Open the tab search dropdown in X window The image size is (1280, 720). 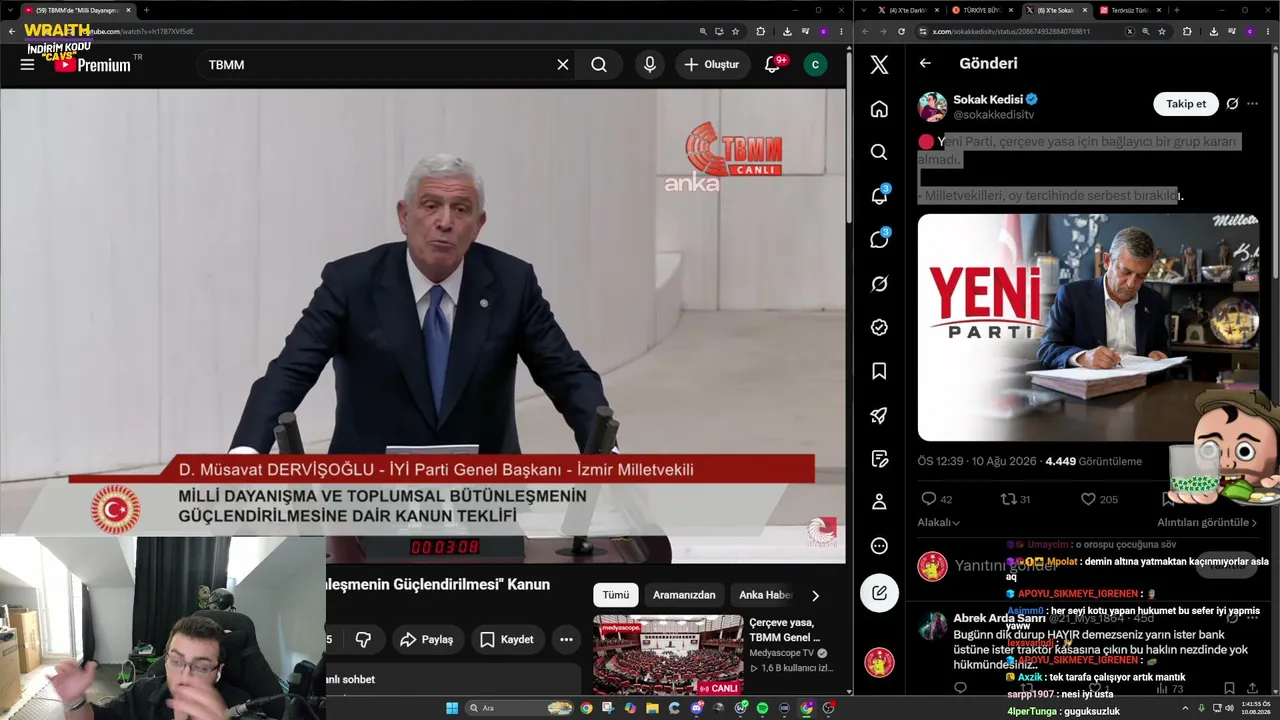pyautogui.click(x=862, y=10)
